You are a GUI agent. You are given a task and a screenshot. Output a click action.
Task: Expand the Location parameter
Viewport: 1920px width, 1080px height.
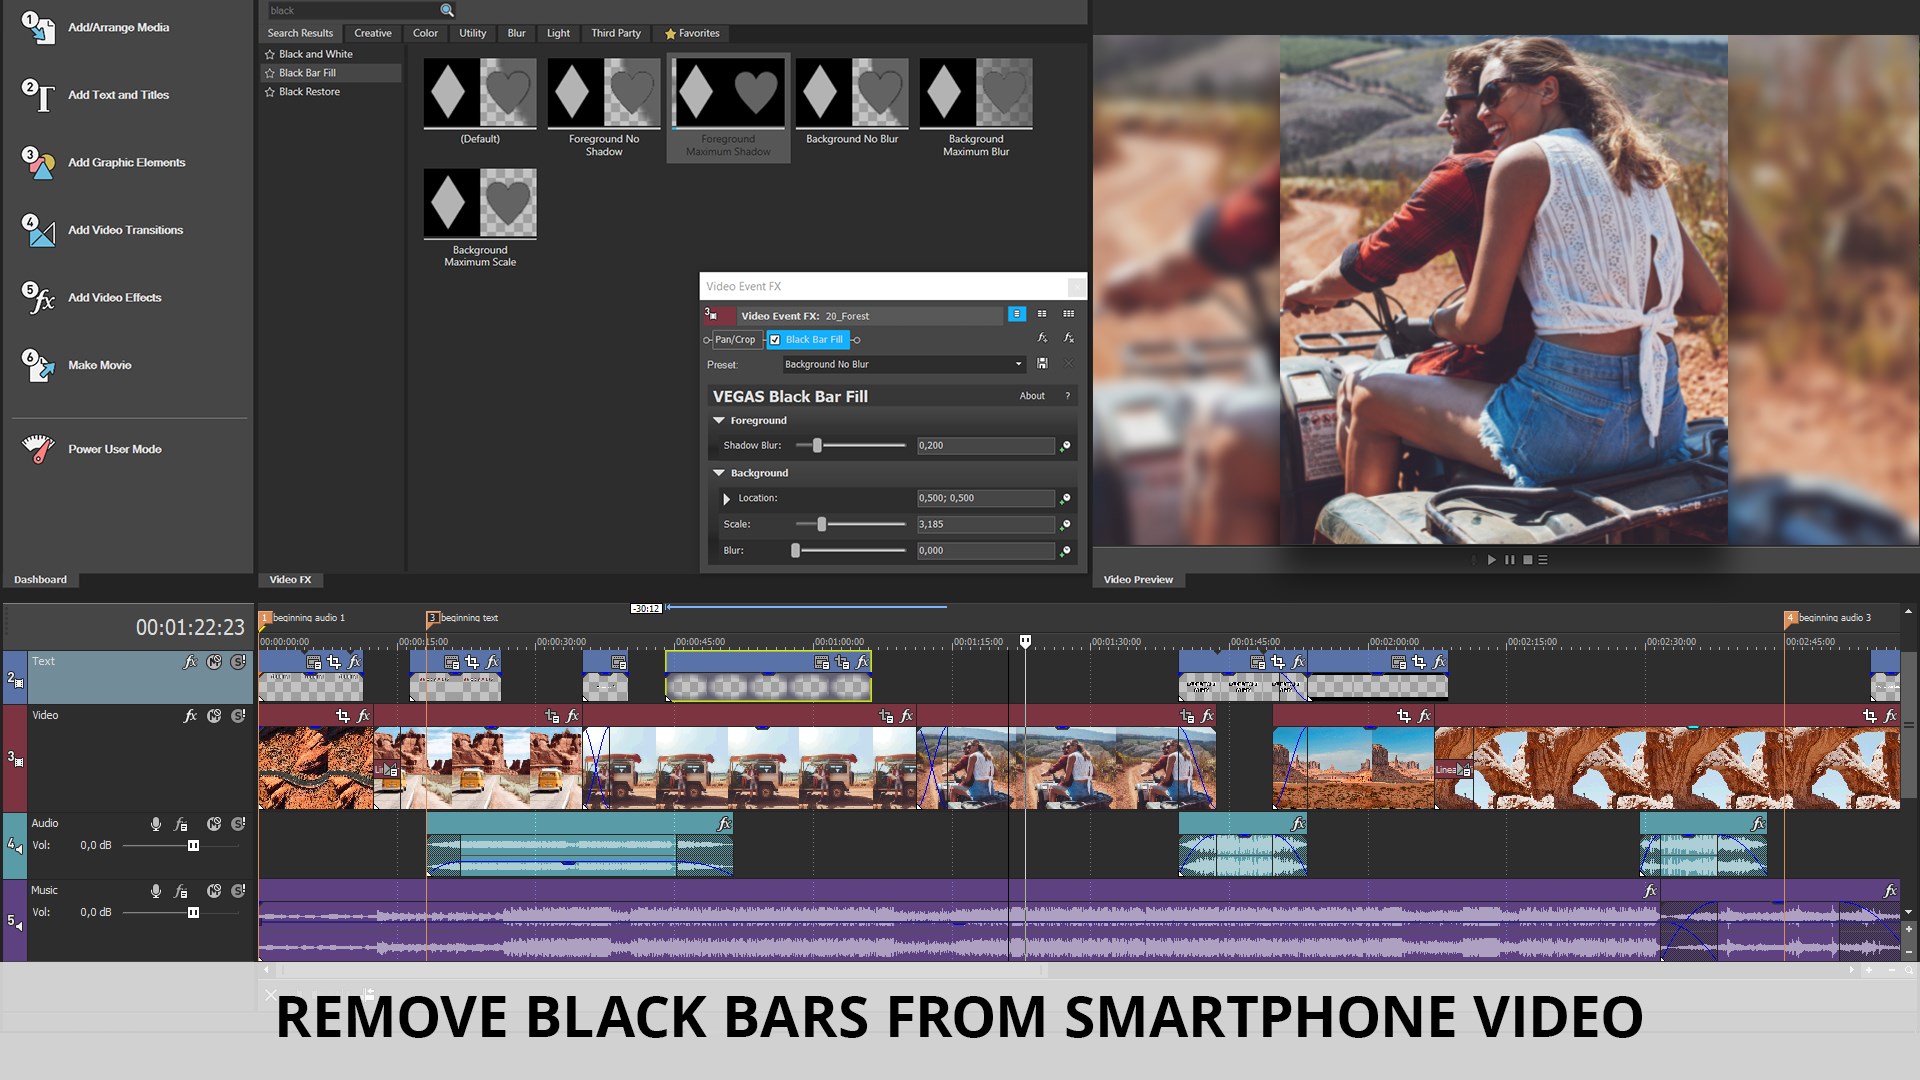(x=727, y=498)
